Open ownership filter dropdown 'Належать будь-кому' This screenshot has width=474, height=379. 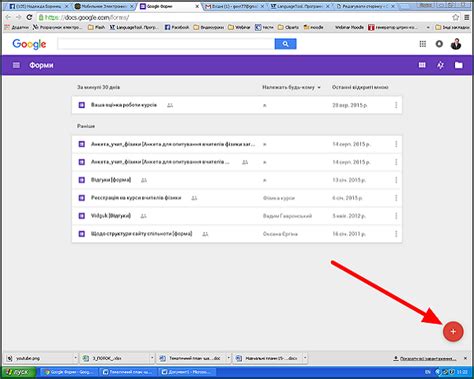tap(291, 87)
